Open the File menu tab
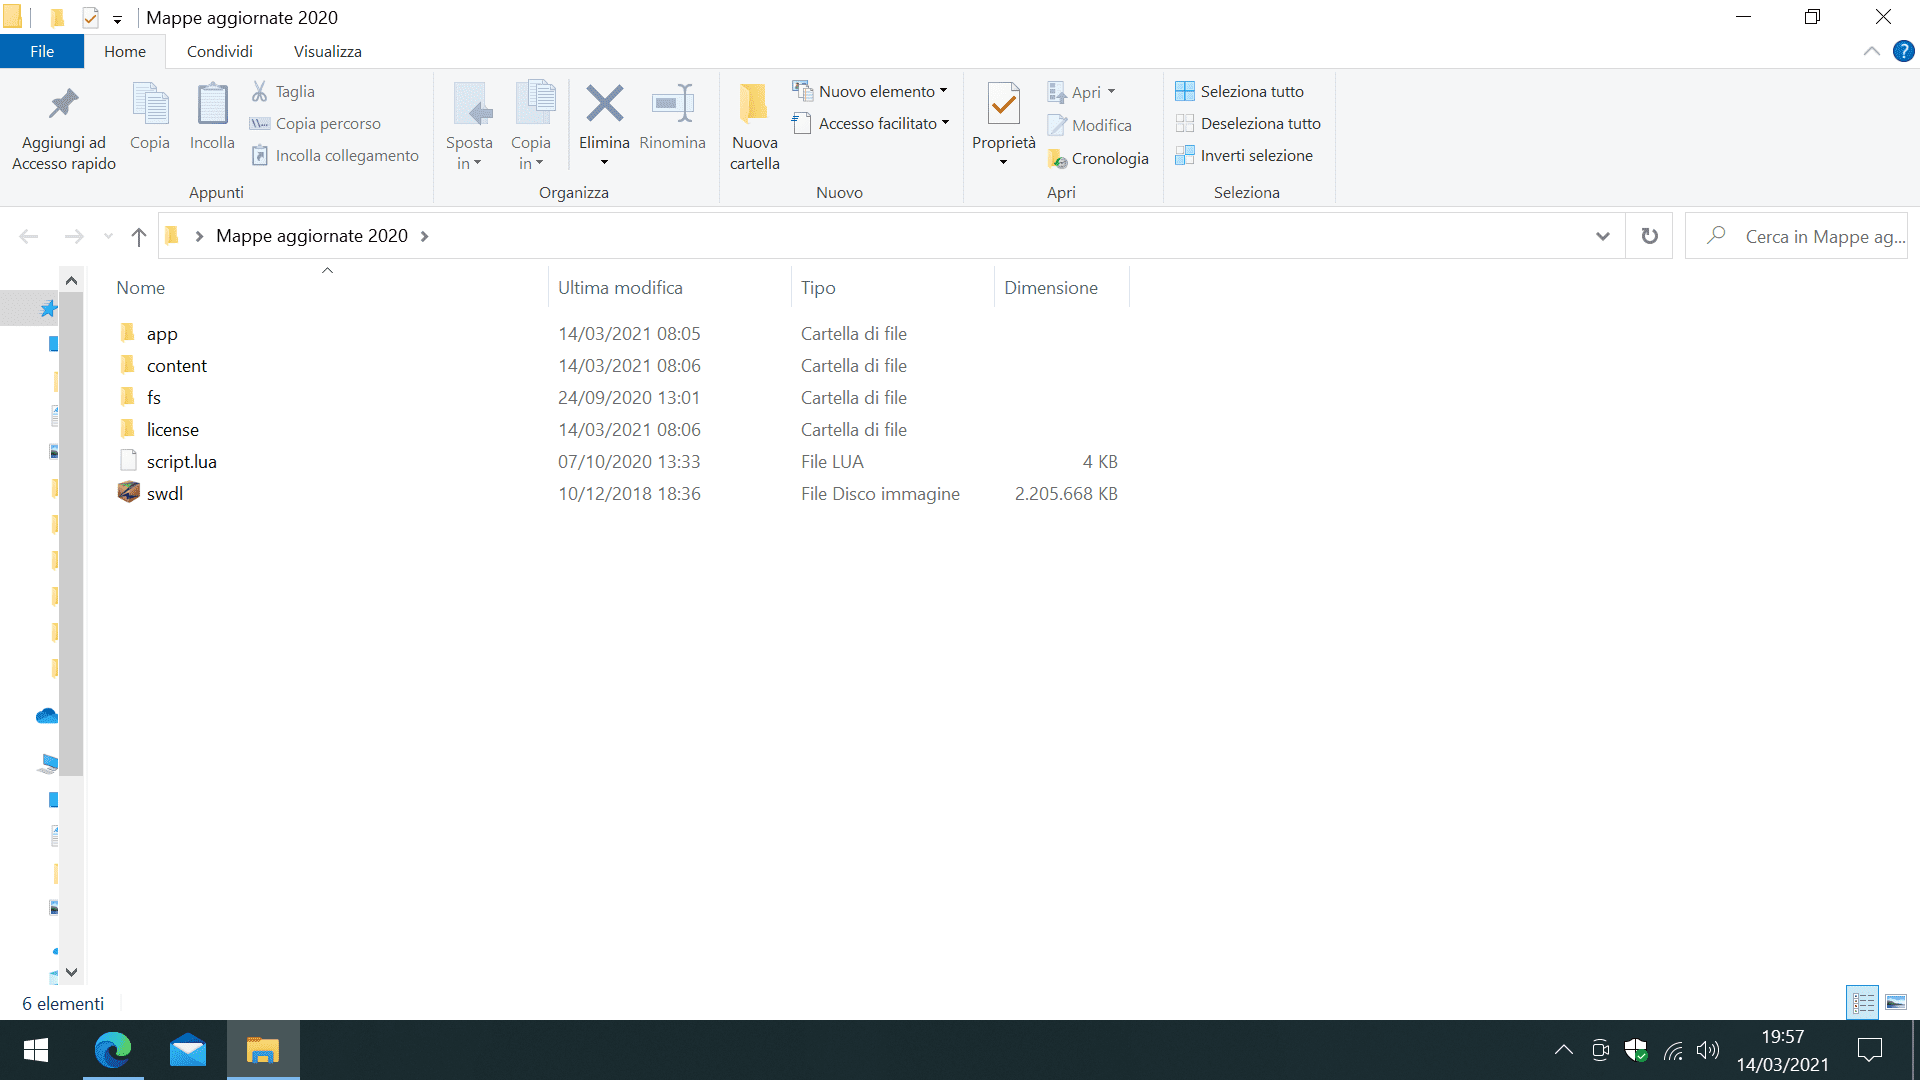The height and width of the screenshot is (1080, 1920). (x=42, y=51)
